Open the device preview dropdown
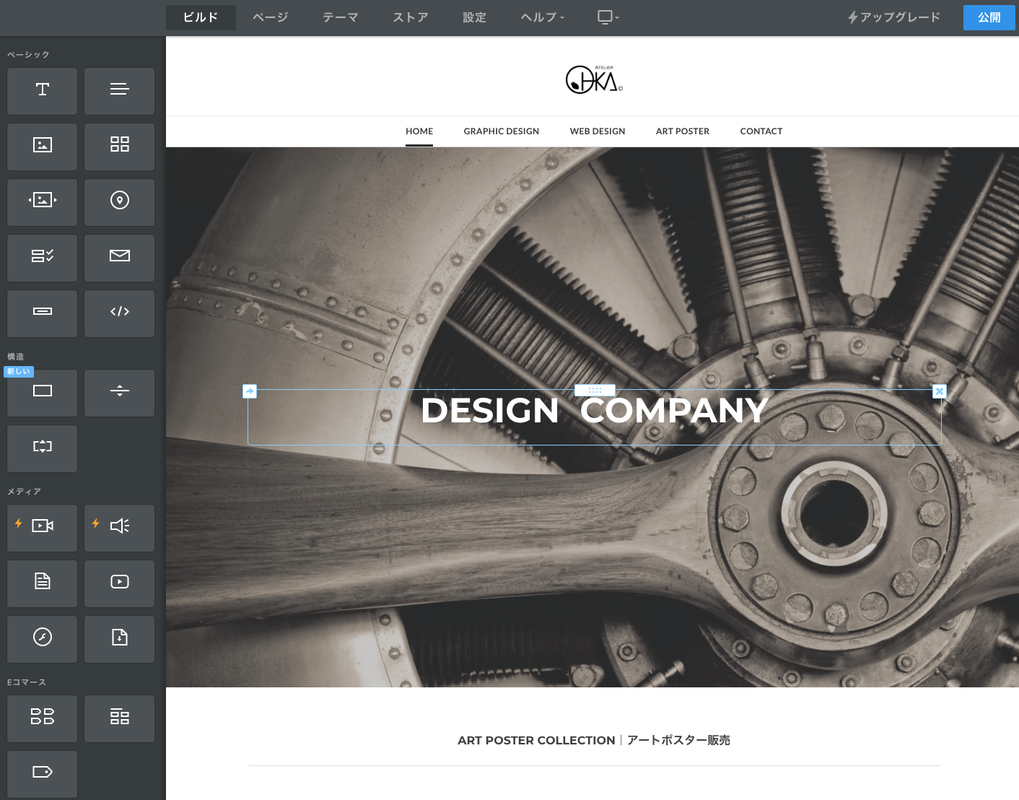The image size is (1019, 800). pyautogui.click(x=608, y=18)
